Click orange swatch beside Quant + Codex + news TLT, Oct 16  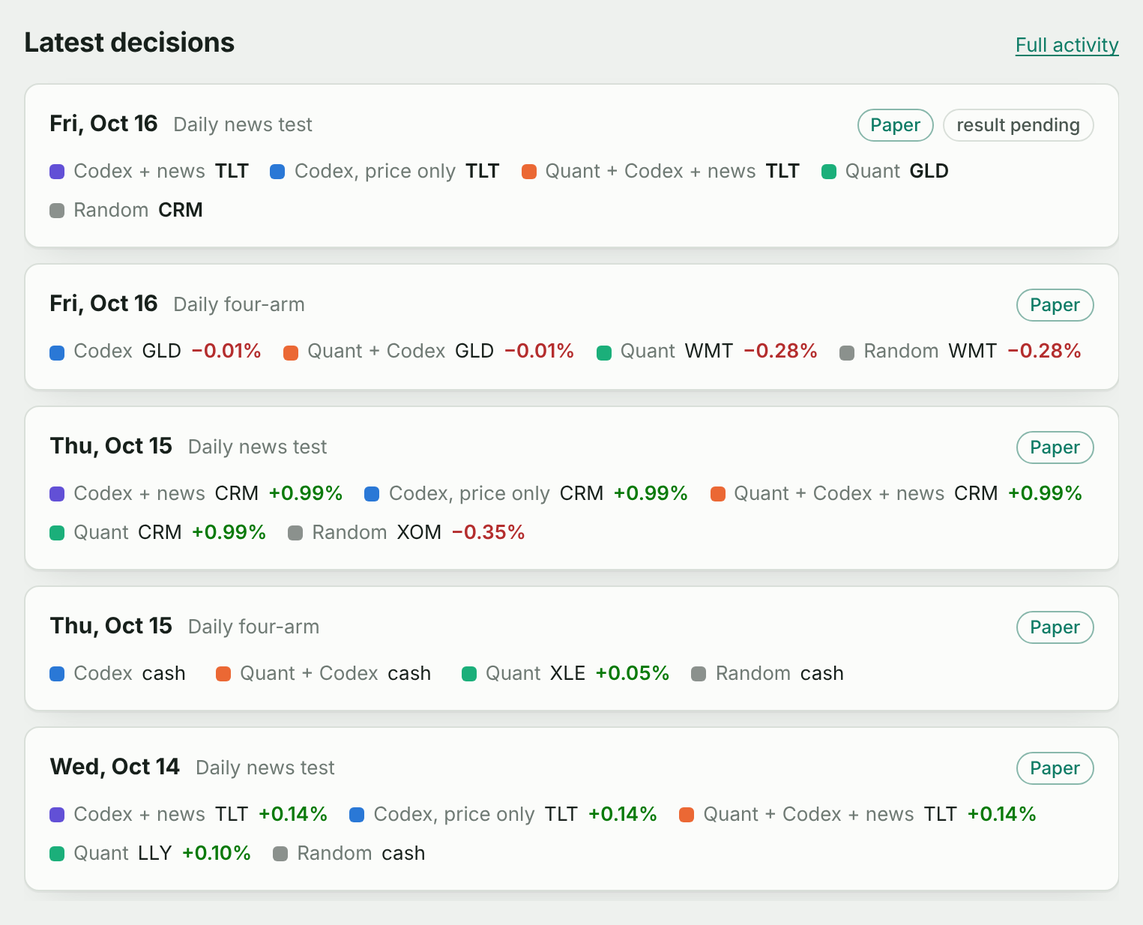tap(529, 172)
